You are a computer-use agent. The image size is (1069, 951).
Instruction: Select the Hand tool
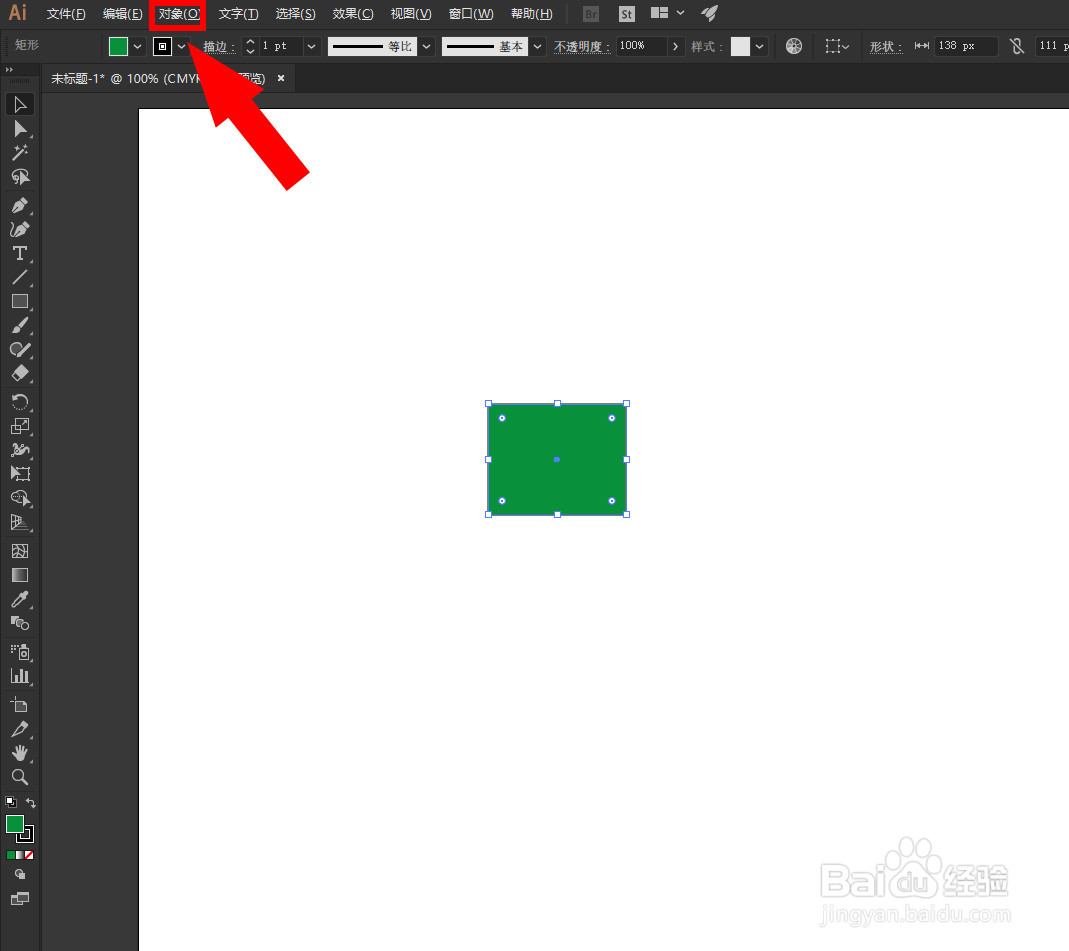[x=20, y=753]
